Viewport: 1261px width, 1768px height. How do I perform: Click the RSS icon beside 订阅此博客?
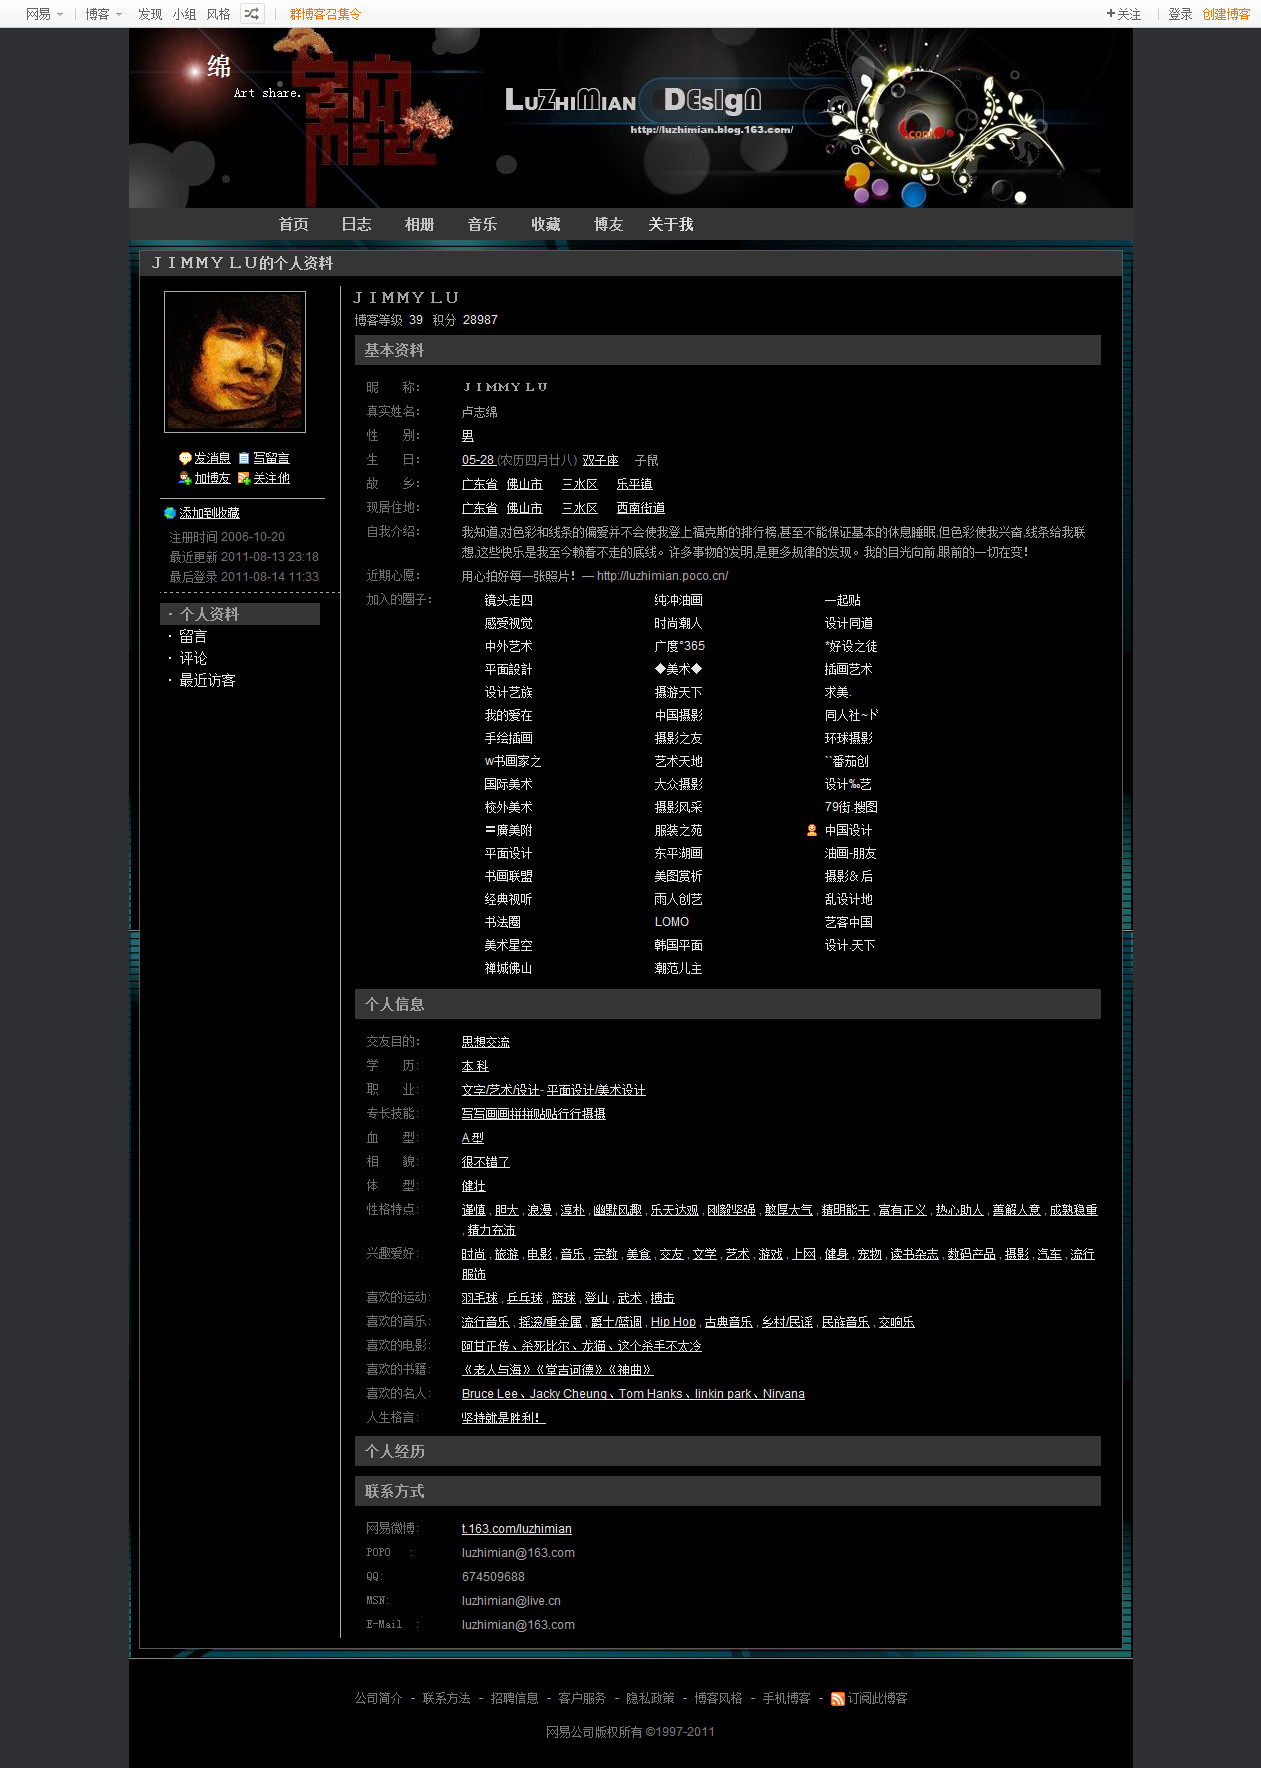(838, 1699)
